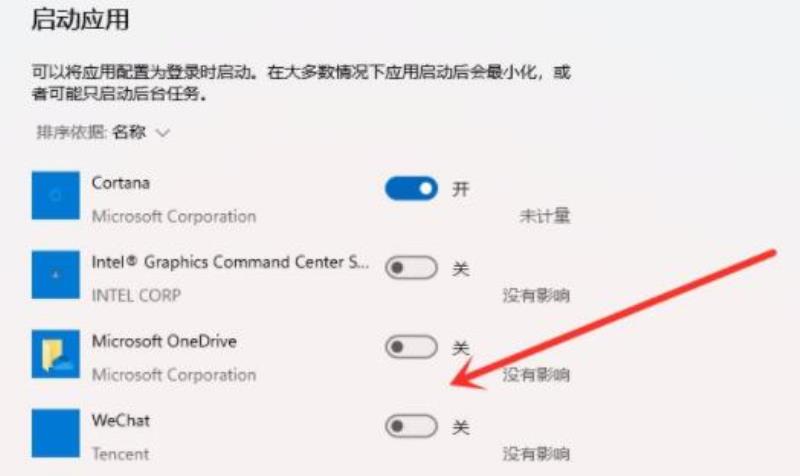
Task: Turn on the WeChat startup toggle
Action: [x=411, y=427]
